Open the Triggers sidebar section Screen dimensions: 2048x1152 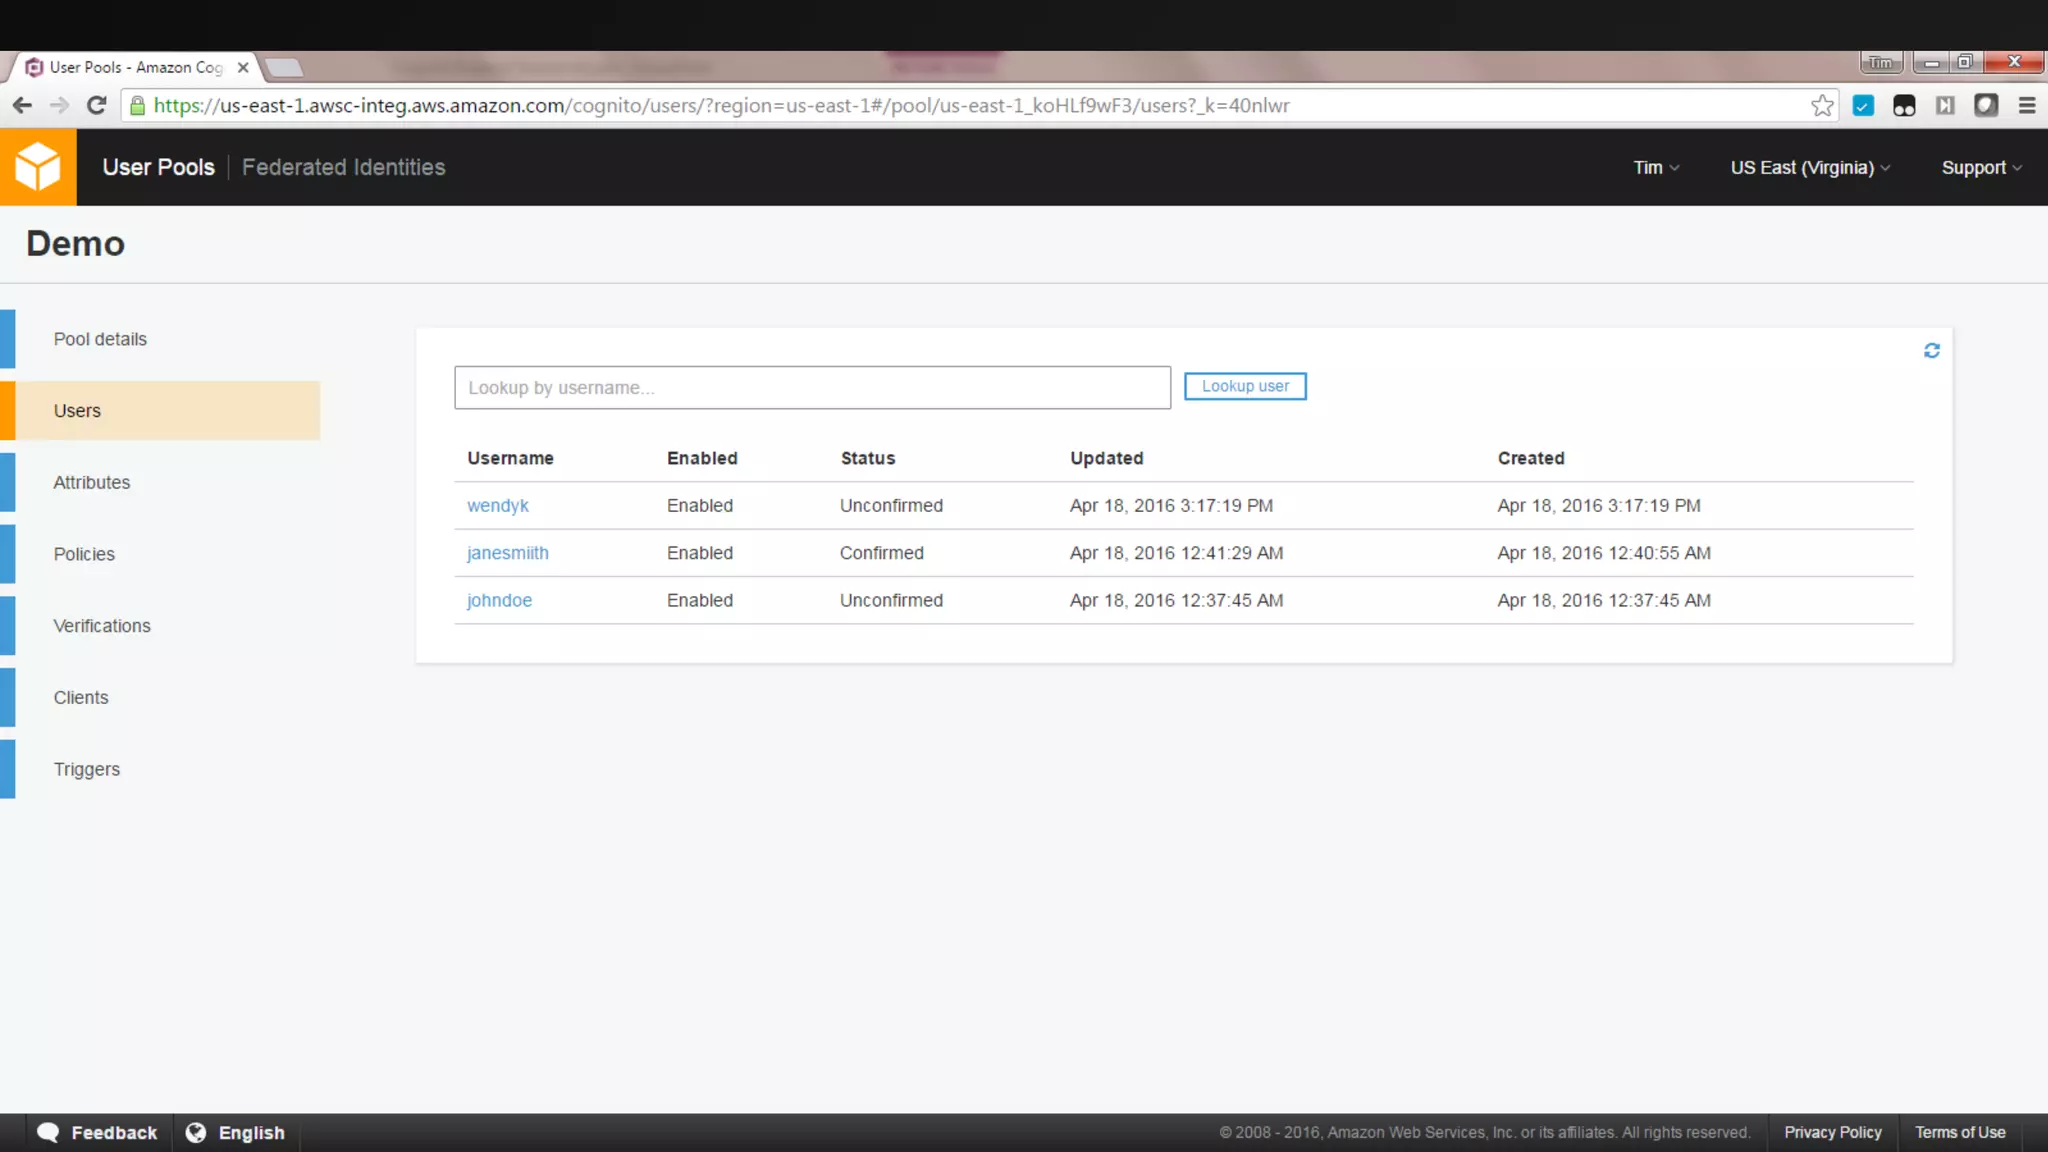coord(87,770)
